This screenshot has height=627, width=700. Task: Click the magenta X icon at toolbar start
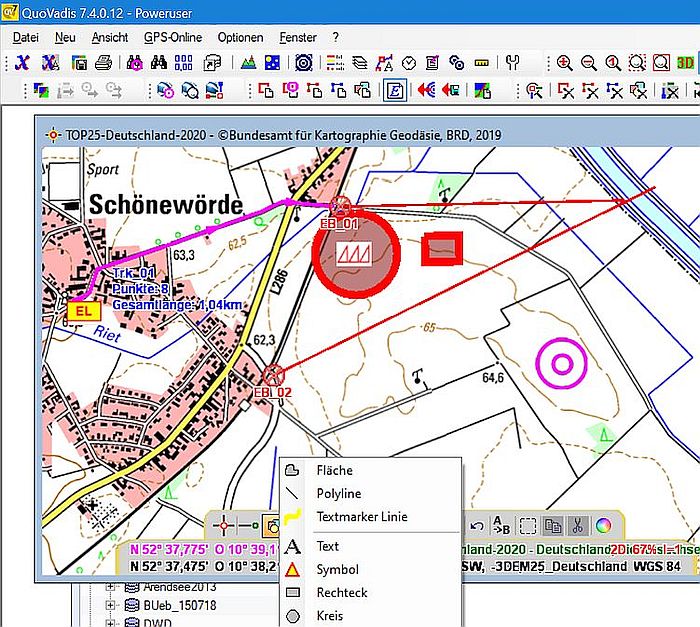click(21, 63)
